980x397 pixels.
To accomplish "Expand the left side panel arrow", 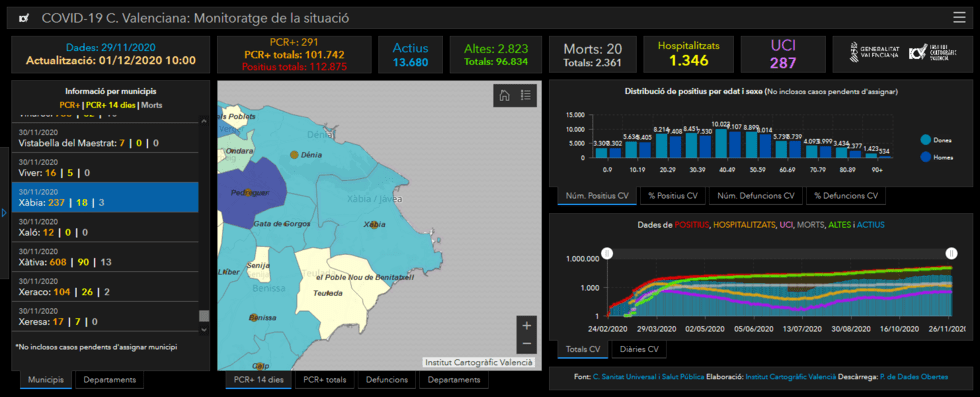I will tap(4, 213).
